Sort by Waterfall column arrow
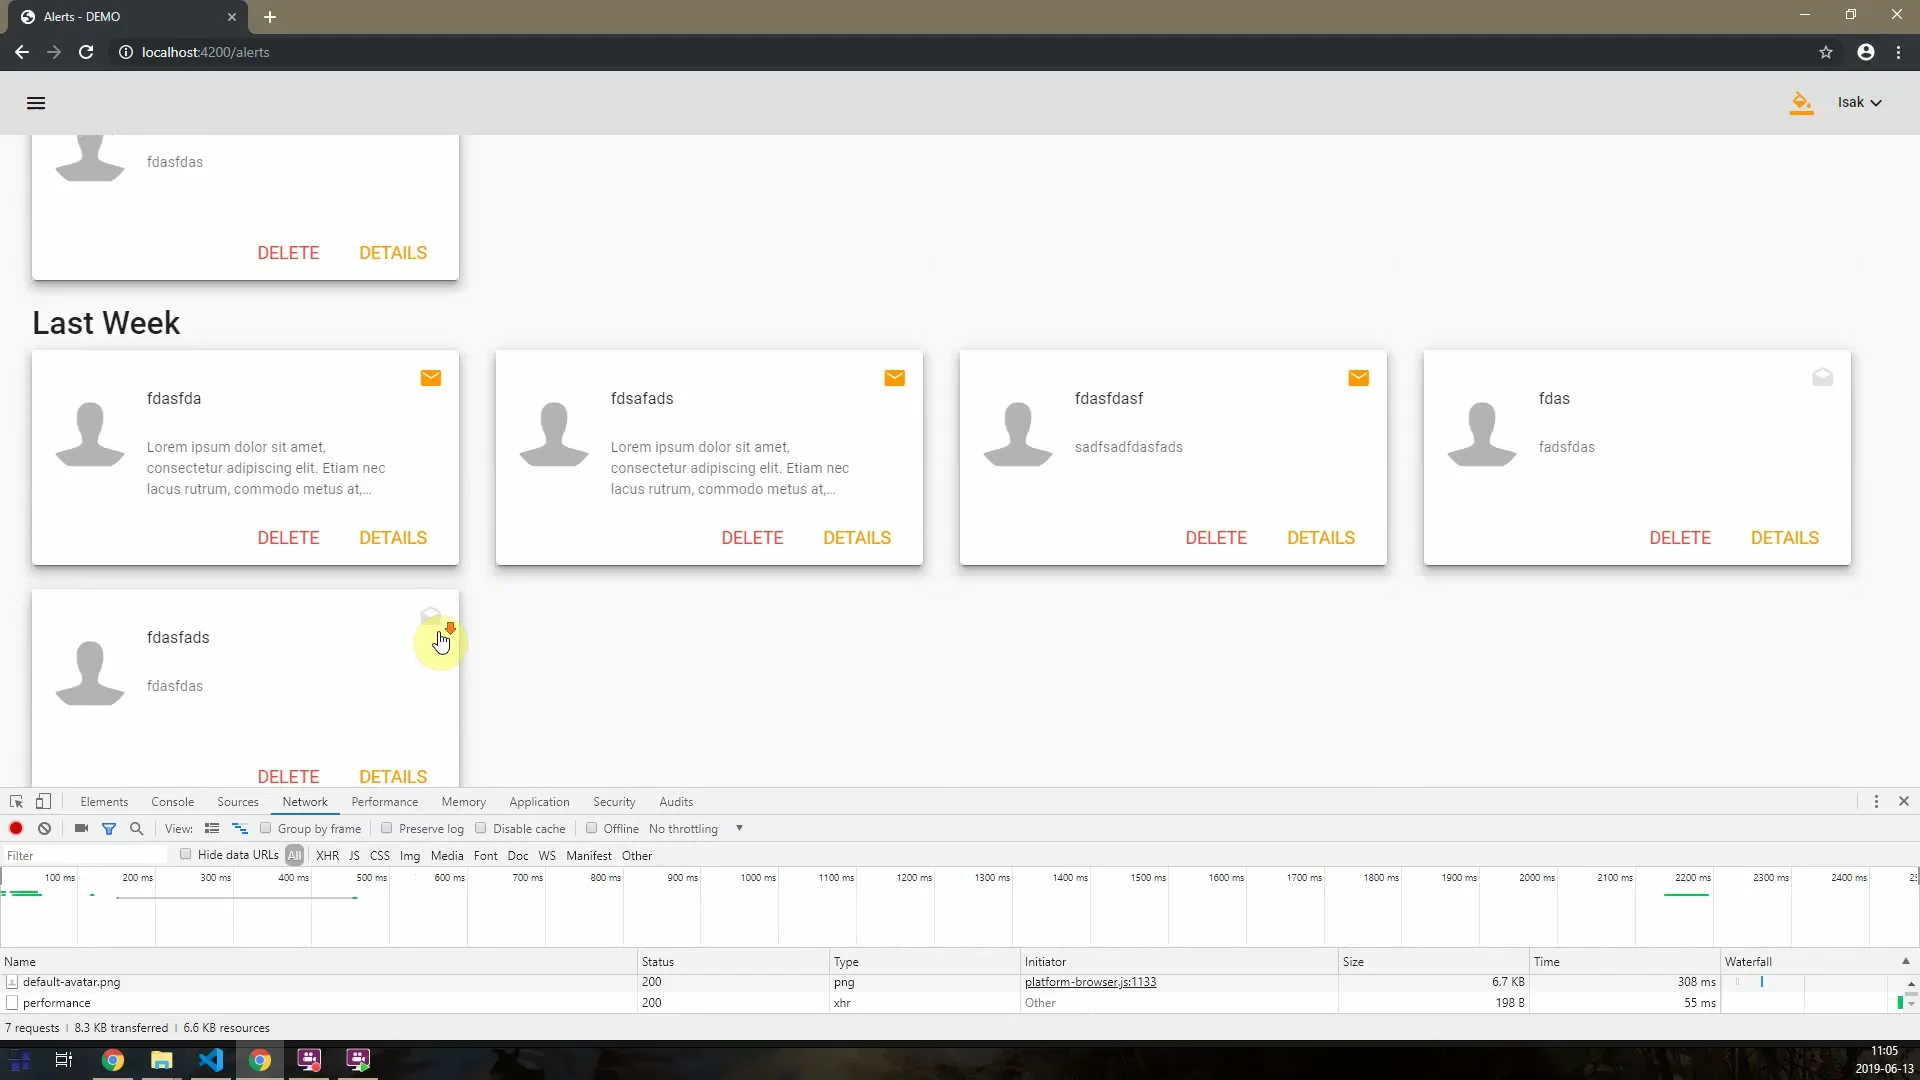This screenshot has height=1080, width=1920. coord(1905,962)
